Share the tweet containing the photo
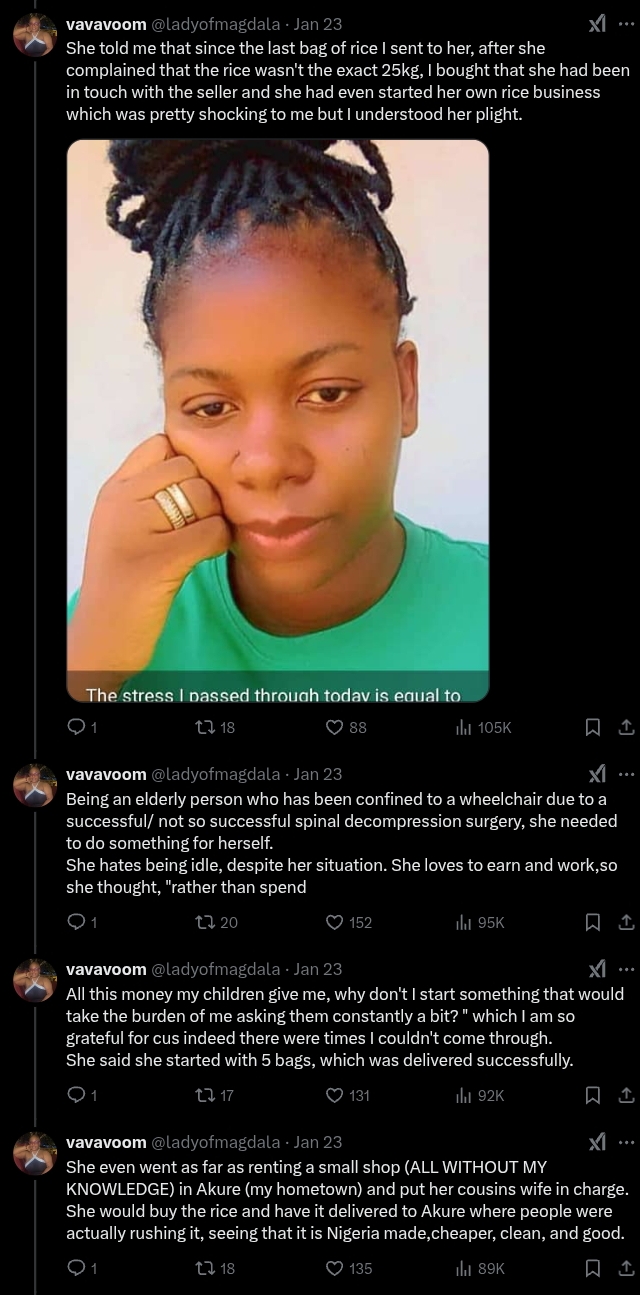 (626, 728)
